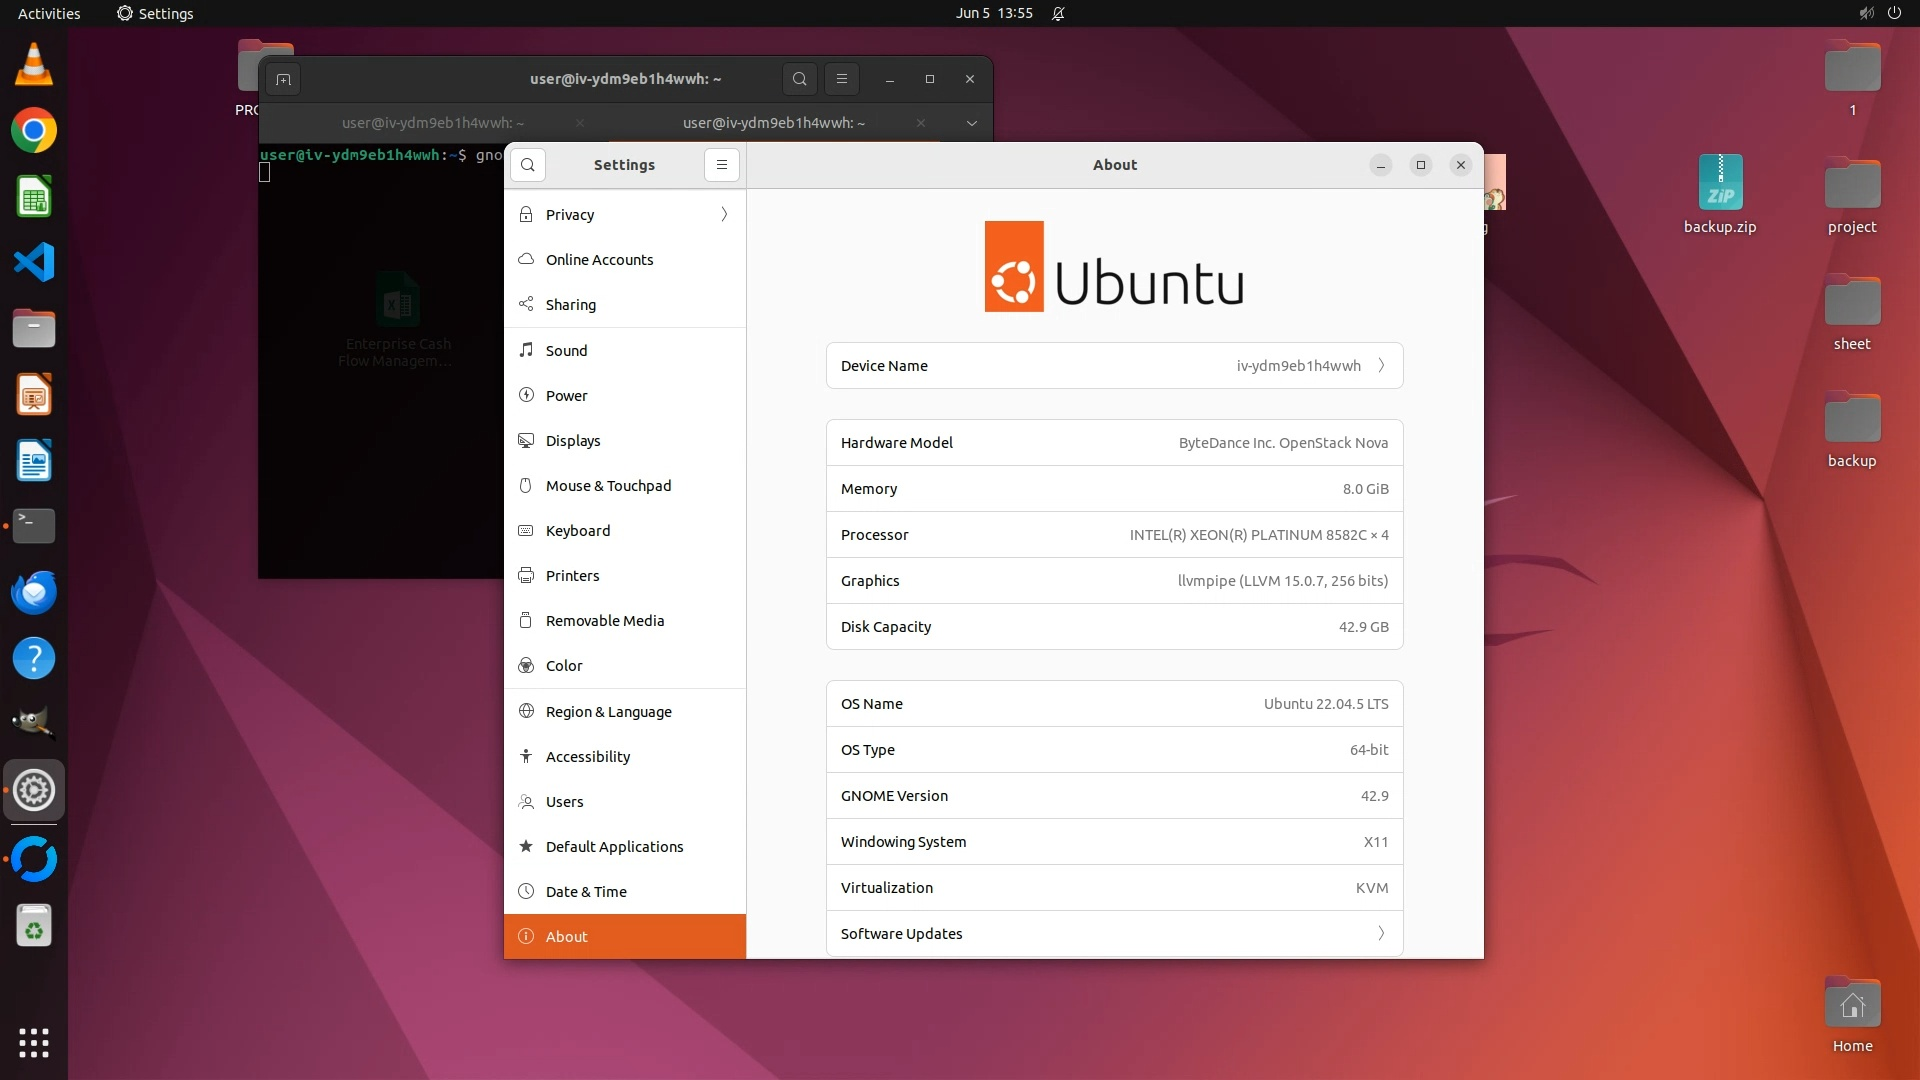Open Activities overview
This screenshot has height=1080, width=1920.
click(49, 13)
